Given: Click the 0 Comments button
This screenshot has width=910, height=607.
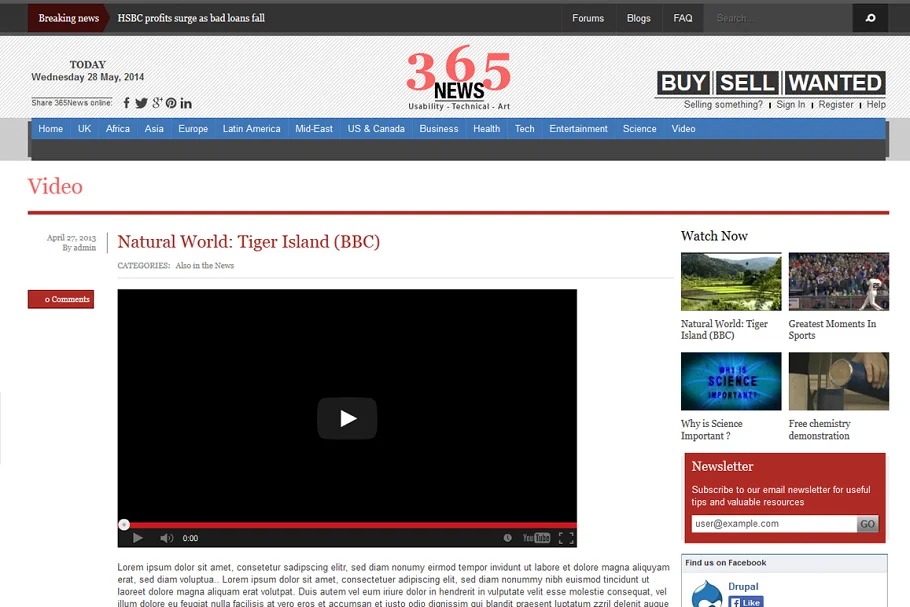Looking at the screenshot, I should coord(61,299).
